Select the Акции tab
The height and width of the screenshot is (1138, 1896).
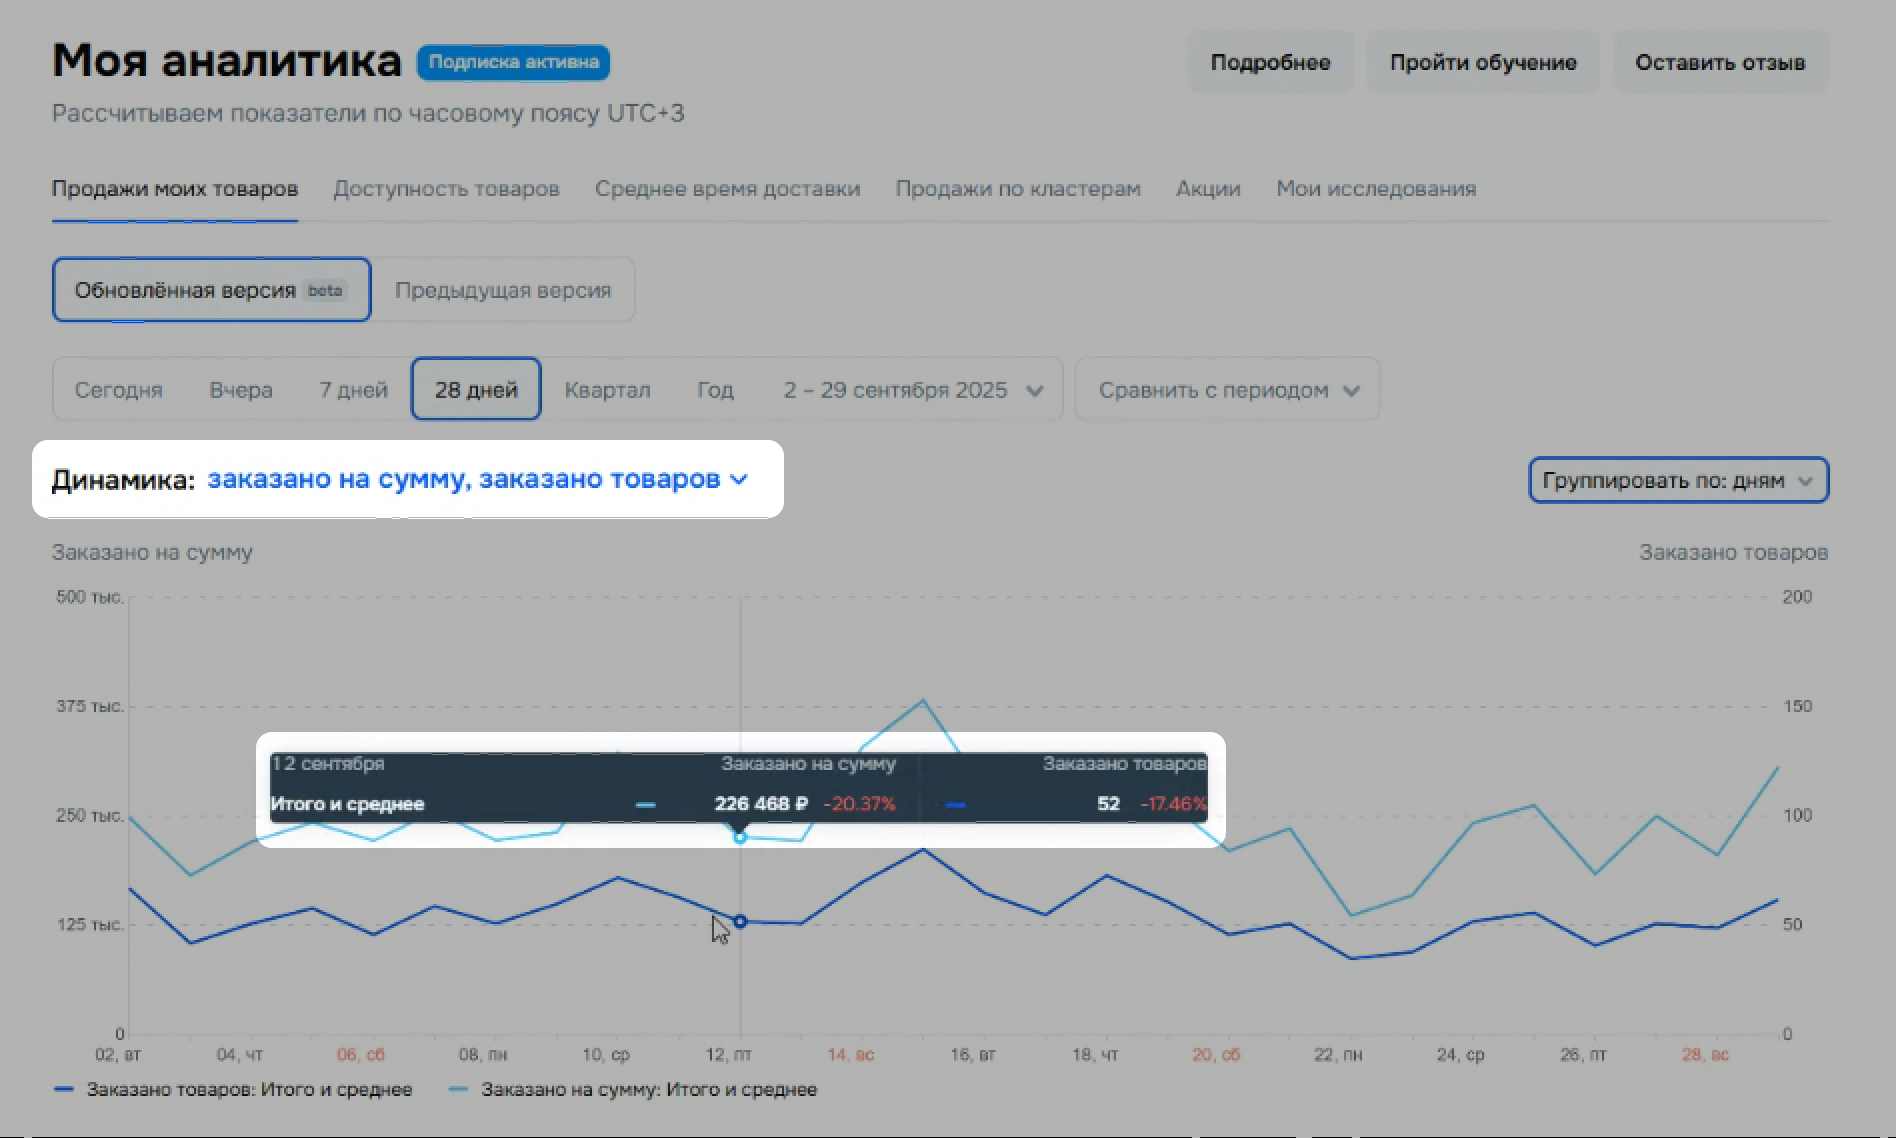click(x=1208, y=189)
